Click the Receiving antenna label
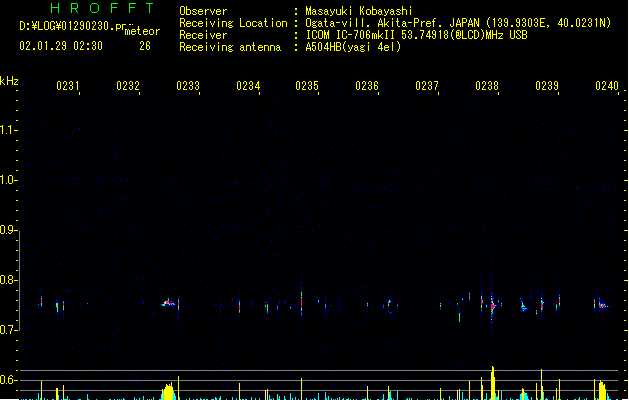The height and width of the screenshot is (400, 629). coord(230,47)
